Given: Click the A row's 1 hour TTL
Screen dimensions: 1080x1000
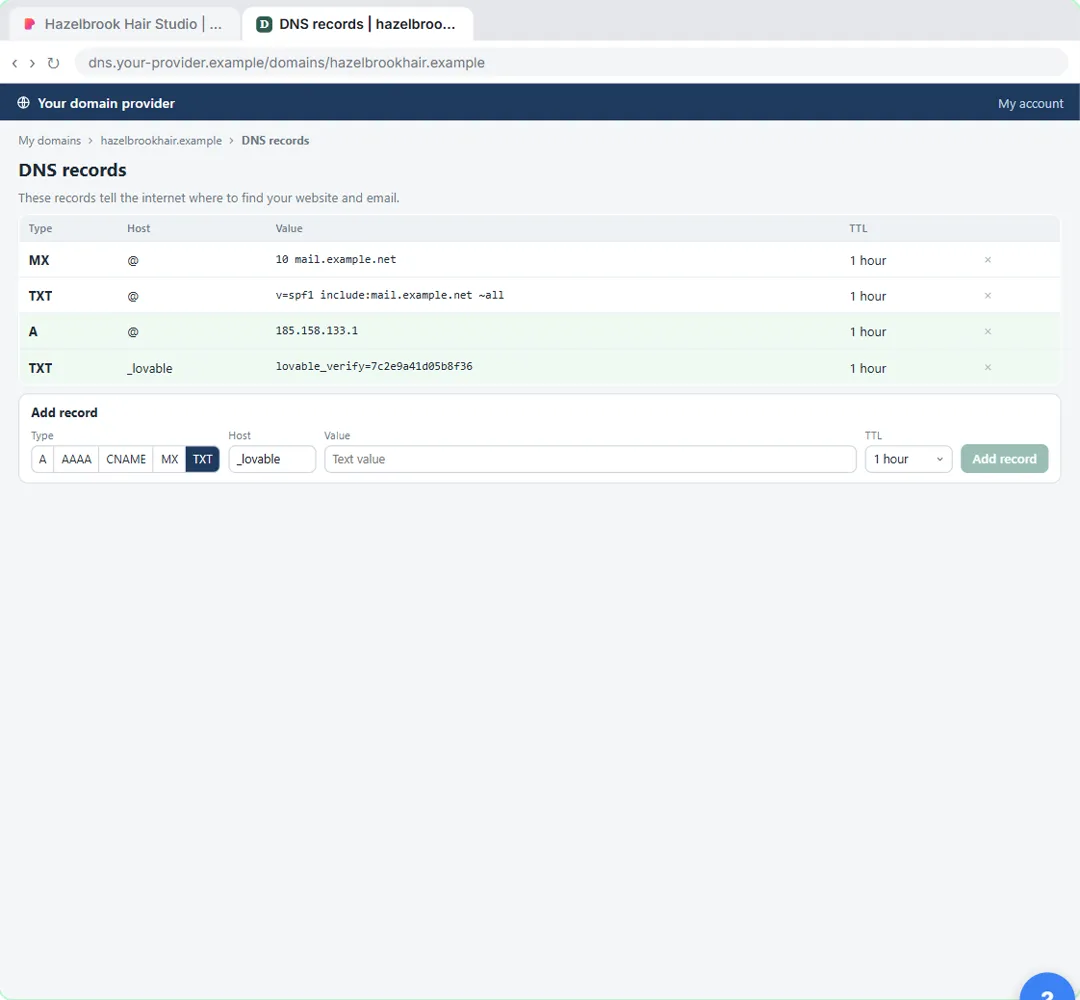Looking at the screenshot, I should [868, 332].
